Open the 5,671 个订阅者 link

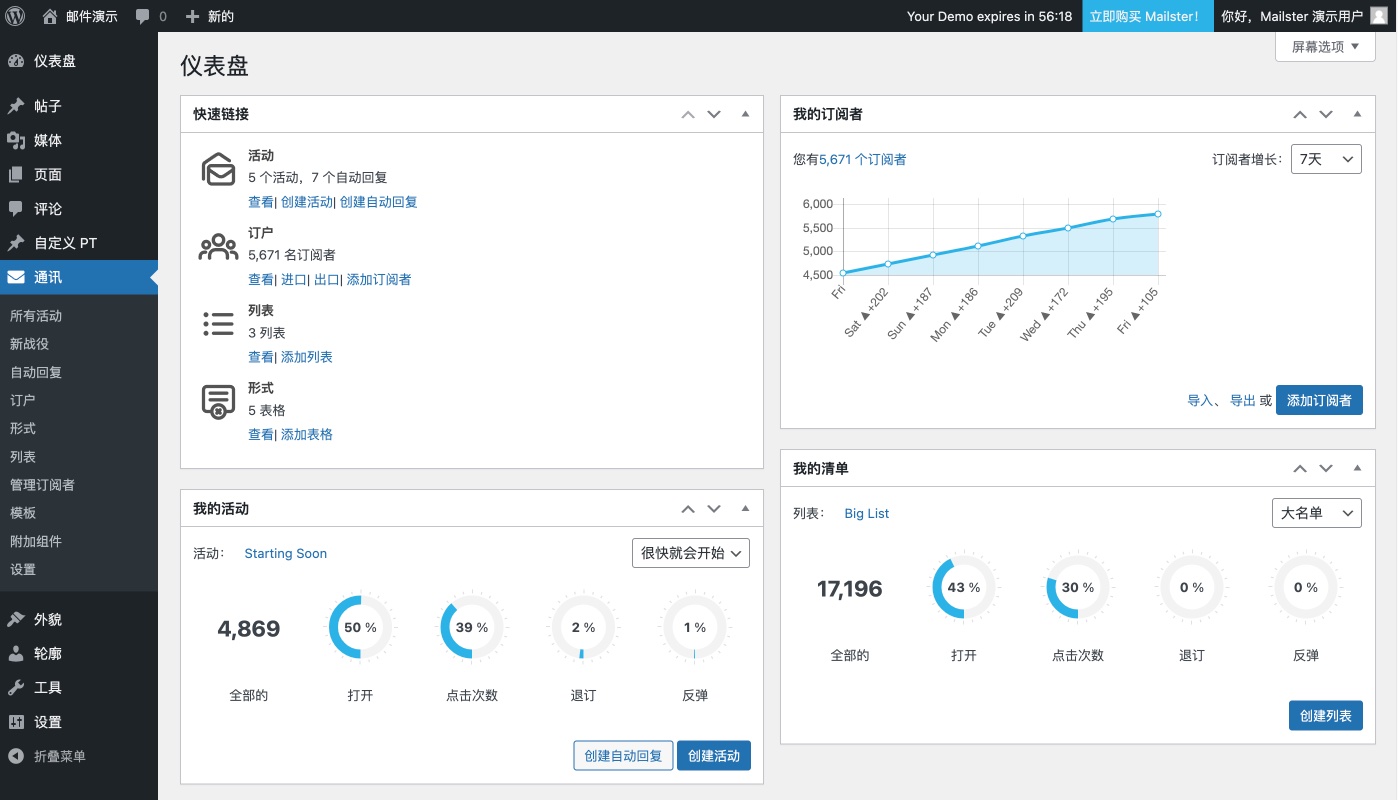(x=862, y=159)
